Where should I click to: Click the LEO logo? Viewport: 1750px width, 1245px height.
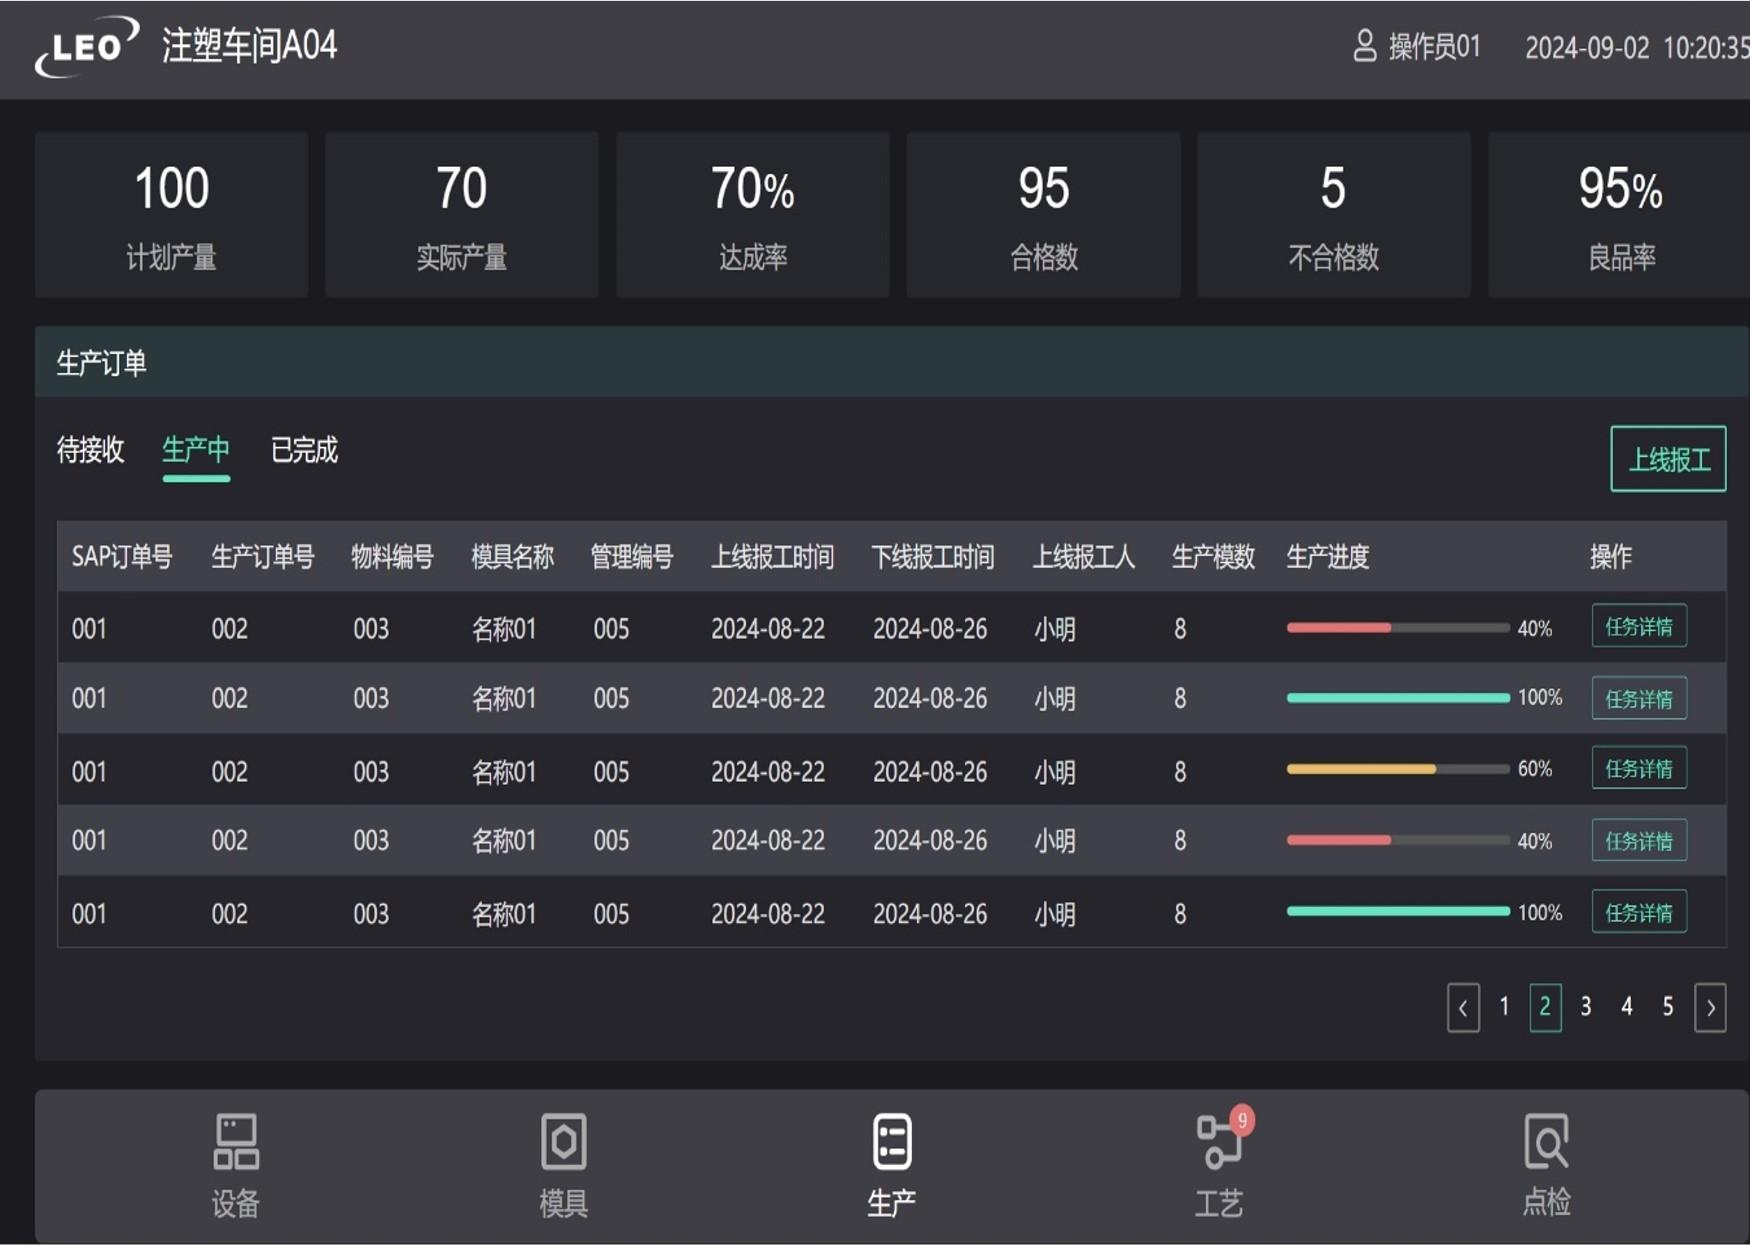87,47
